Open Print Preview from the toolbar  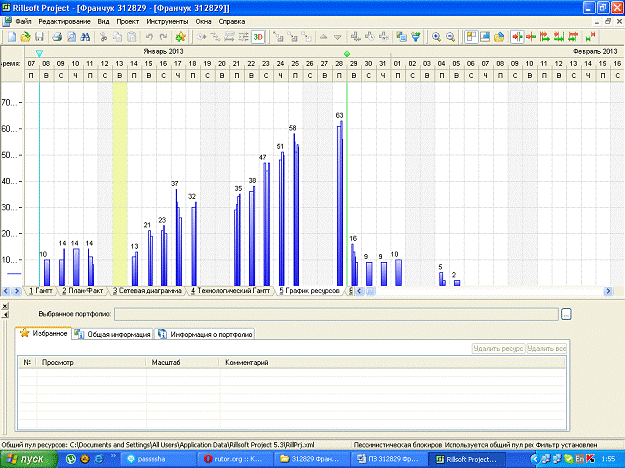(x=72, y=36)
